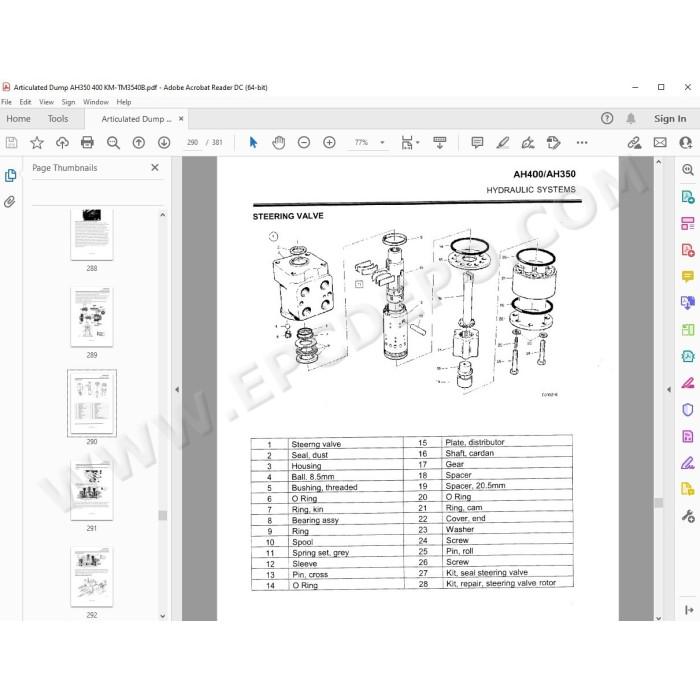
Task: Open the Edit menu
Action: [25, 102]
